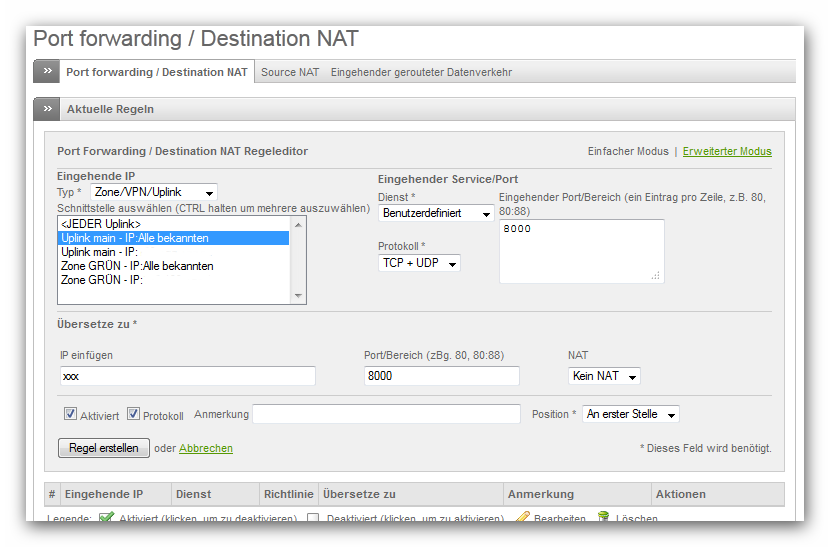Click the Deaktiviert legend checkbox

pos(313,518)
